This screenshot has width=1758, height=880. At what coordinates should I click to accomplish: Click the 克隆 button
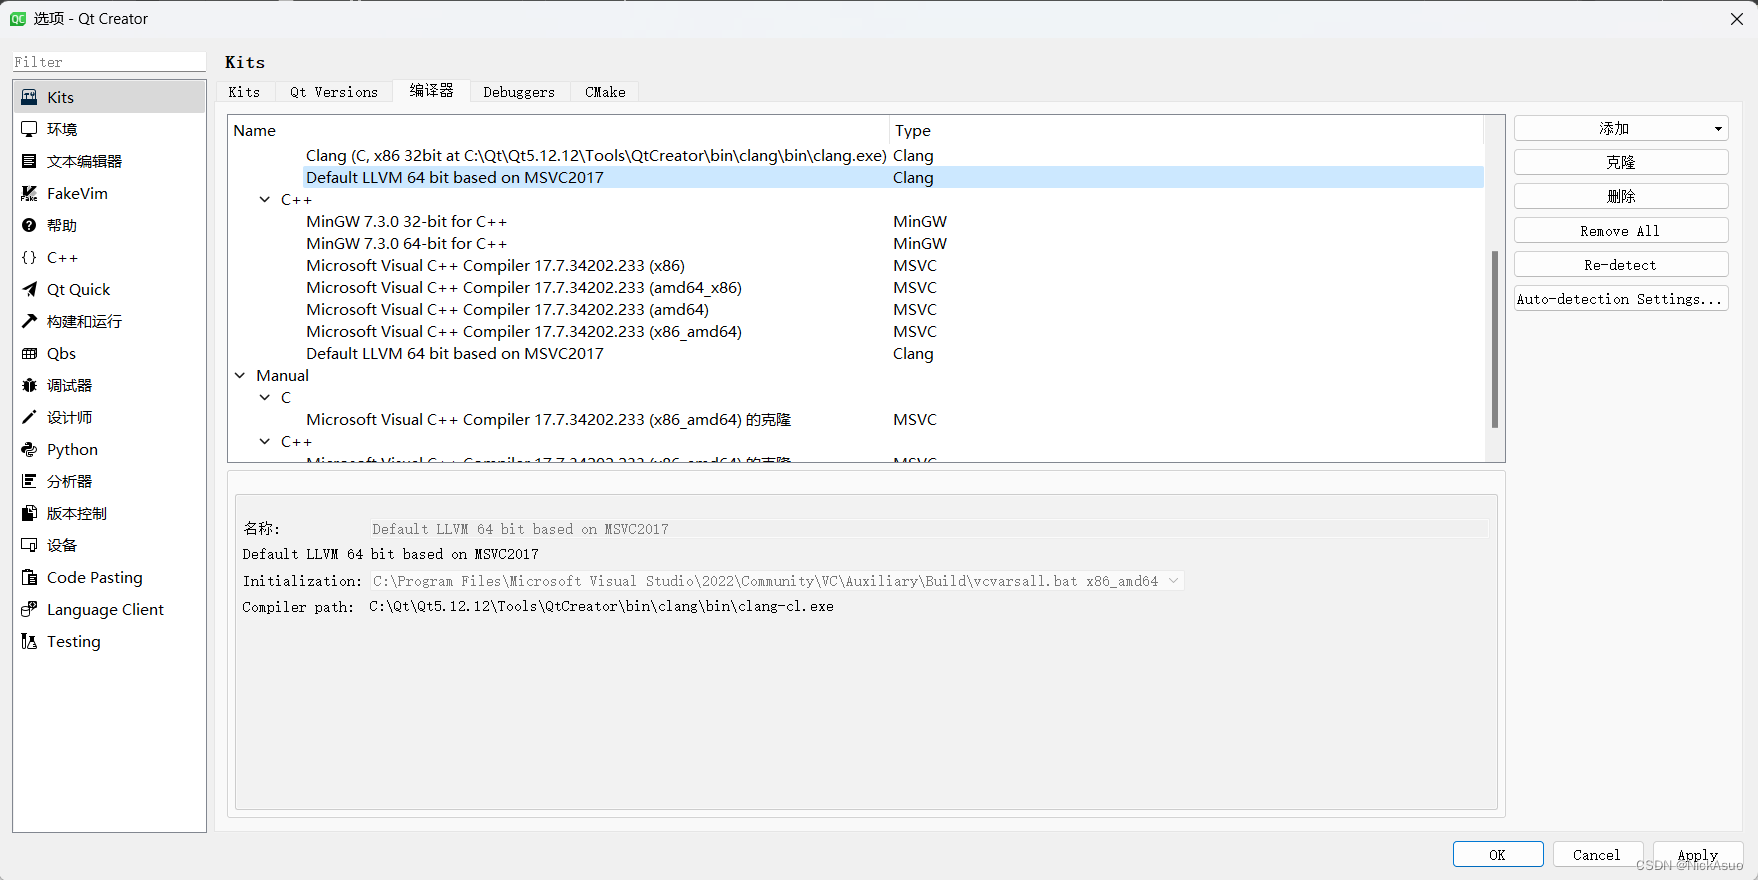tap(1621, 162)
